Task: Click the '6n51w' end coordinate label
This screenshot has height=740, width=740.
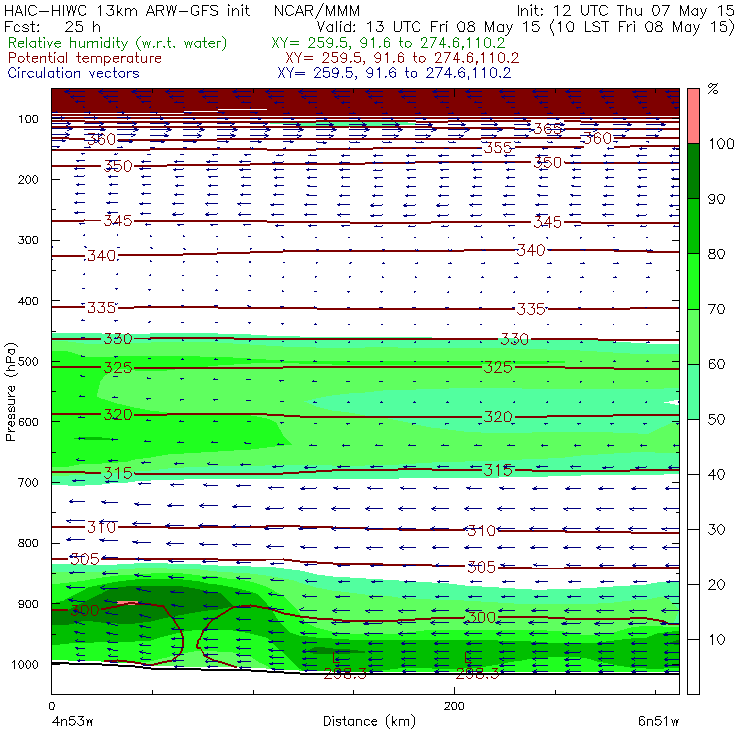Action: (658, 721)
